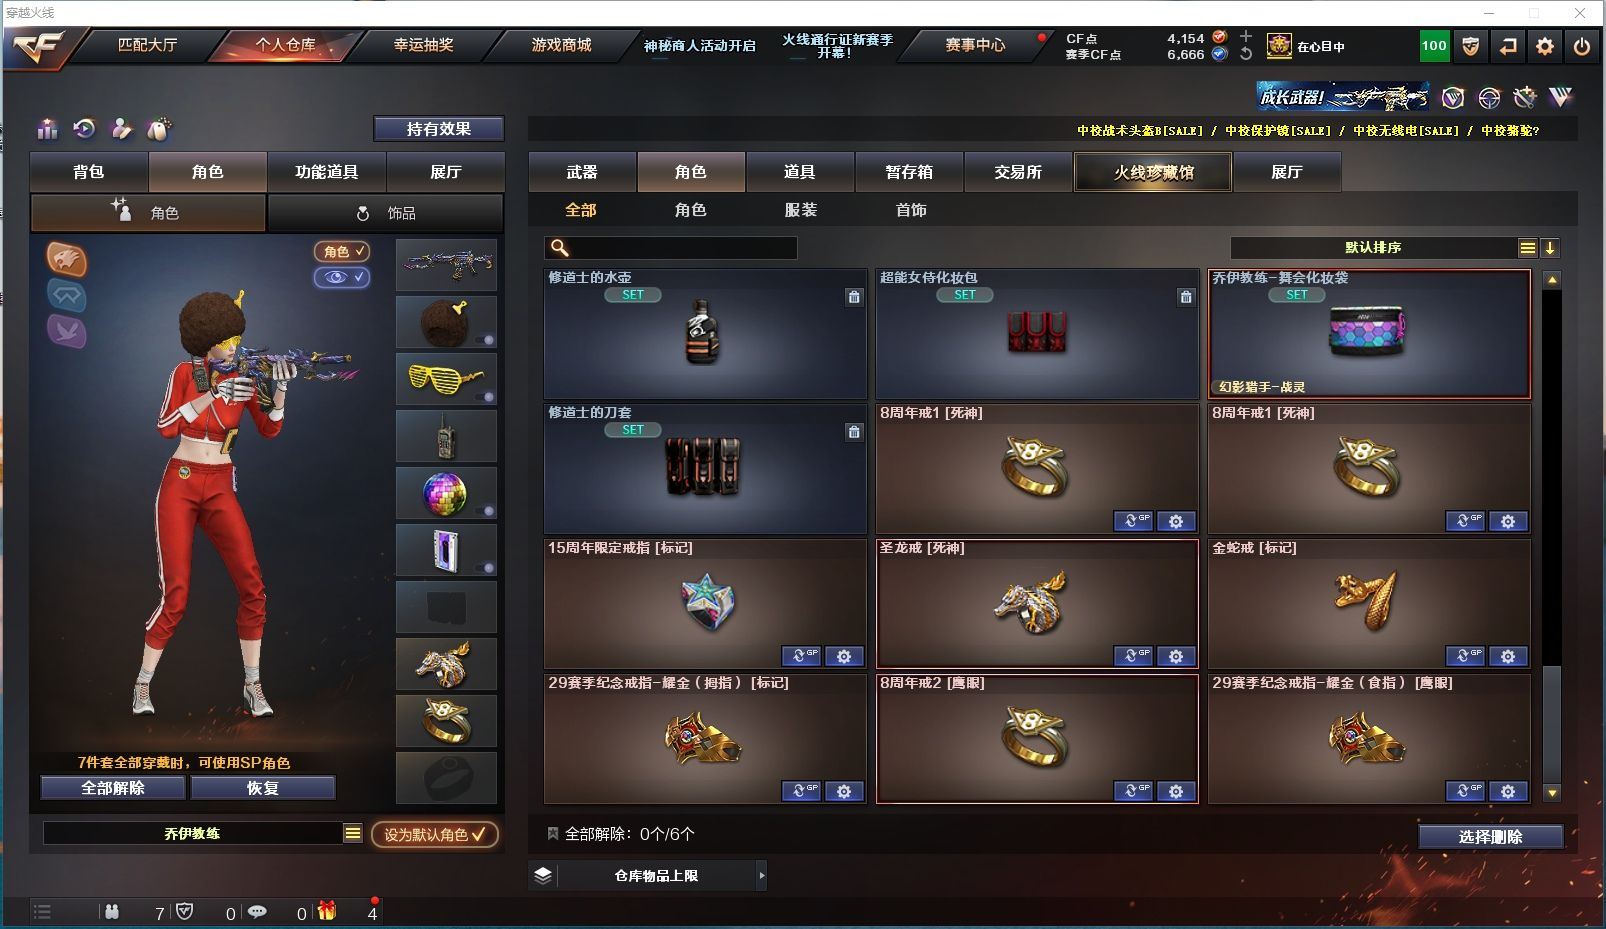1606x929 pixels.
Task: Open the 乔伊教练 character list dropdown
Action: pos(353,833)
